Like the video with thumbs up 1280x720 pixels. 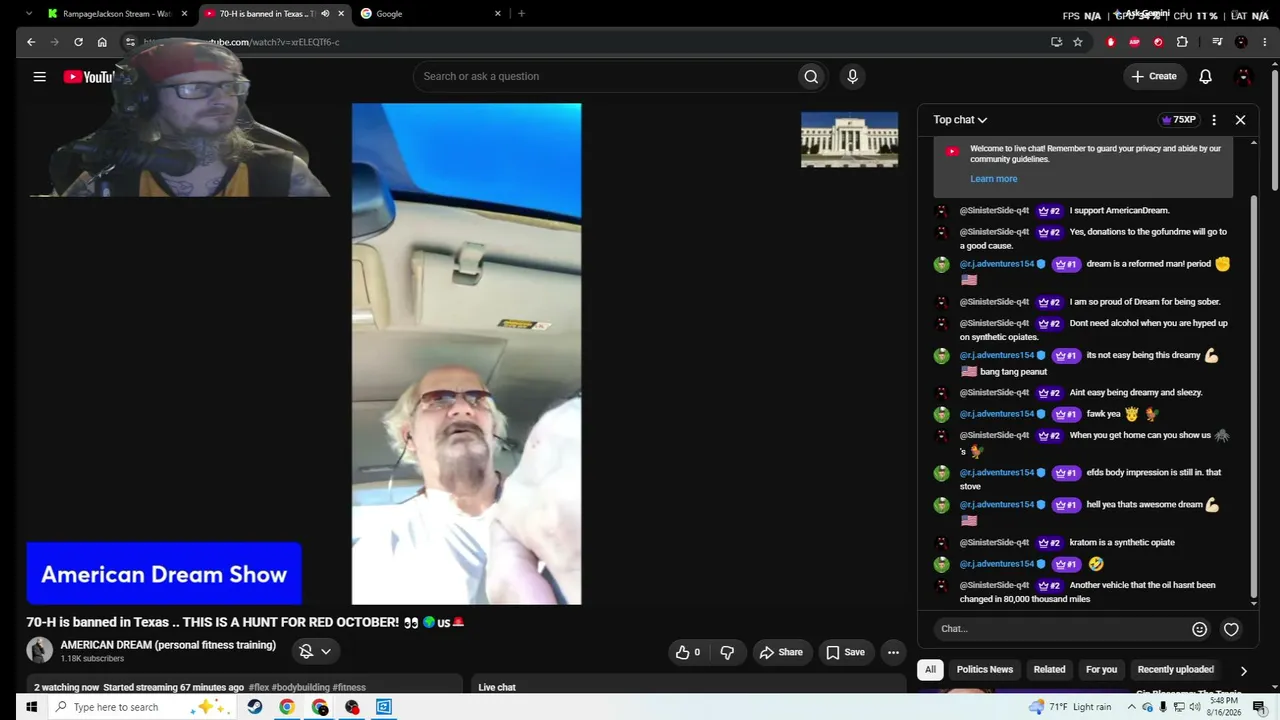coord(688,652)
